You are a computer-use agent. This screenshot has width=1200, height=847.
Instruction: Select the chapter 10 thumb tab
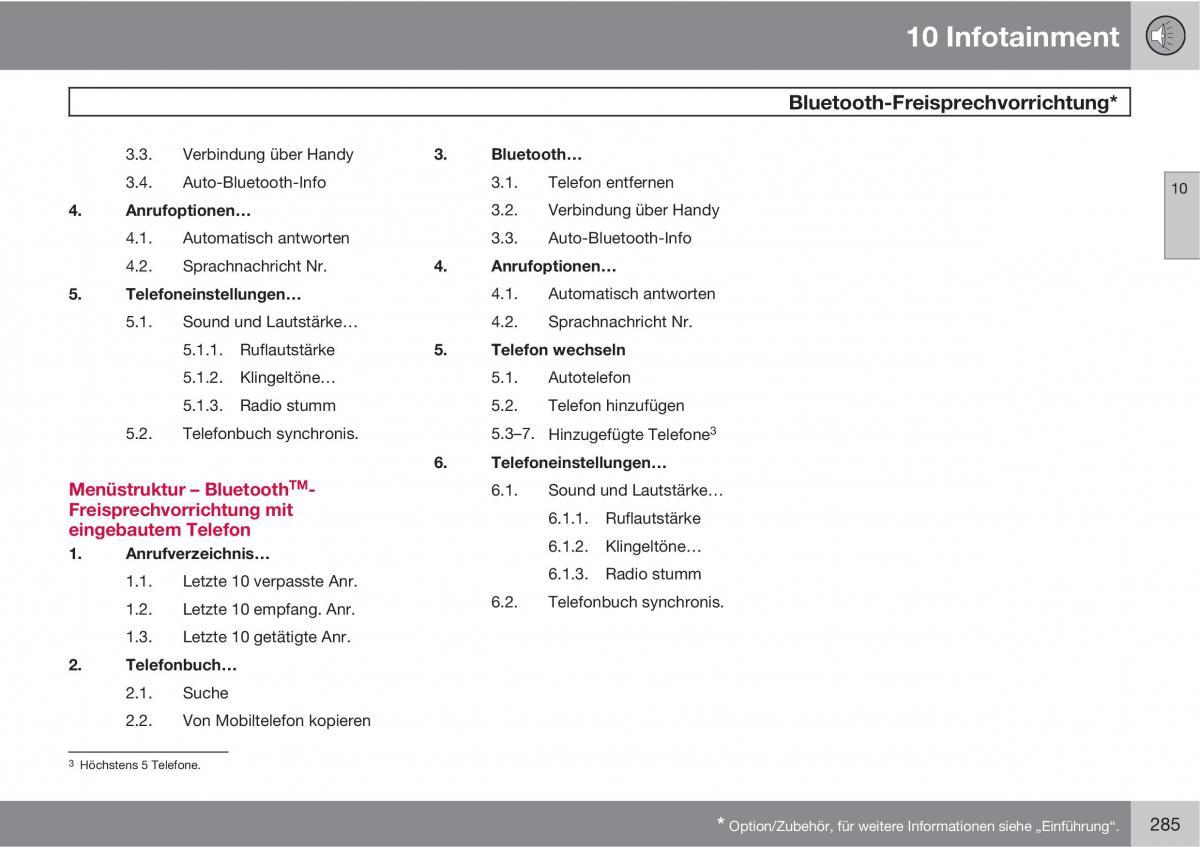pos(1181,216)
